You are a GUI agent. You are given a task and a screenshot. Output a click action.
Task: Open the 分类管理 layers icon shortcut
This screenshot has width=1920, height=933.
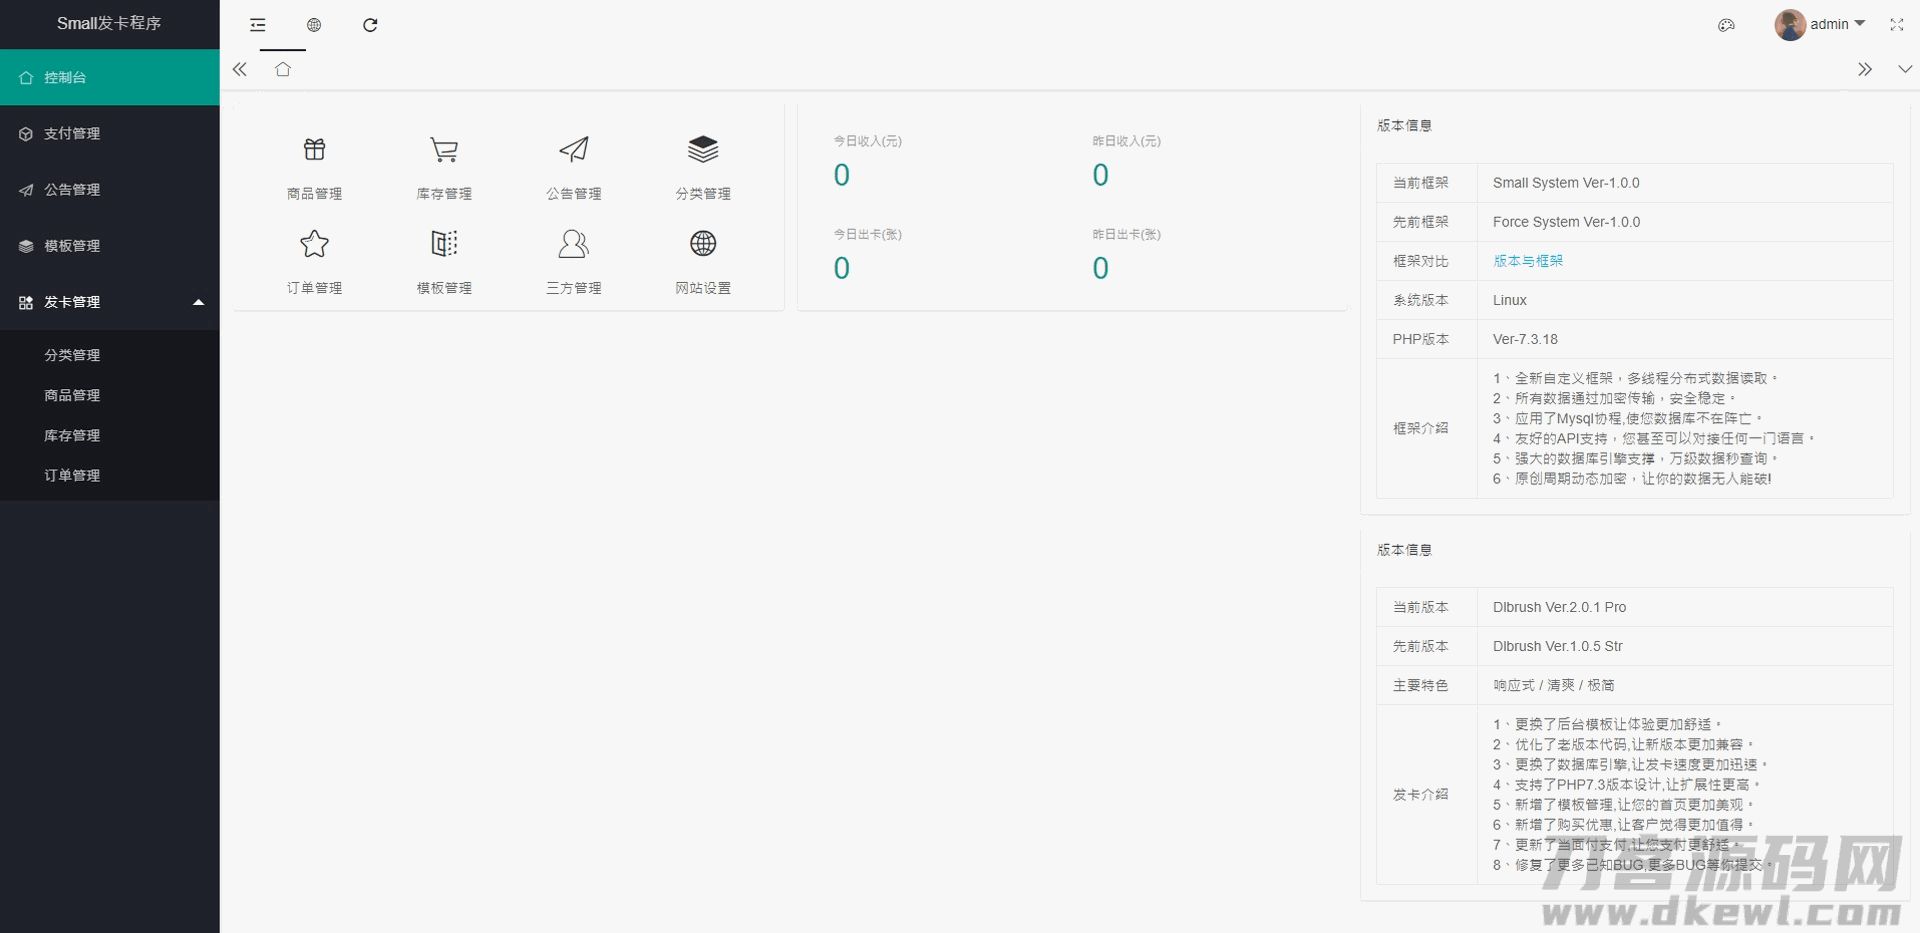(x=703, y=150)
